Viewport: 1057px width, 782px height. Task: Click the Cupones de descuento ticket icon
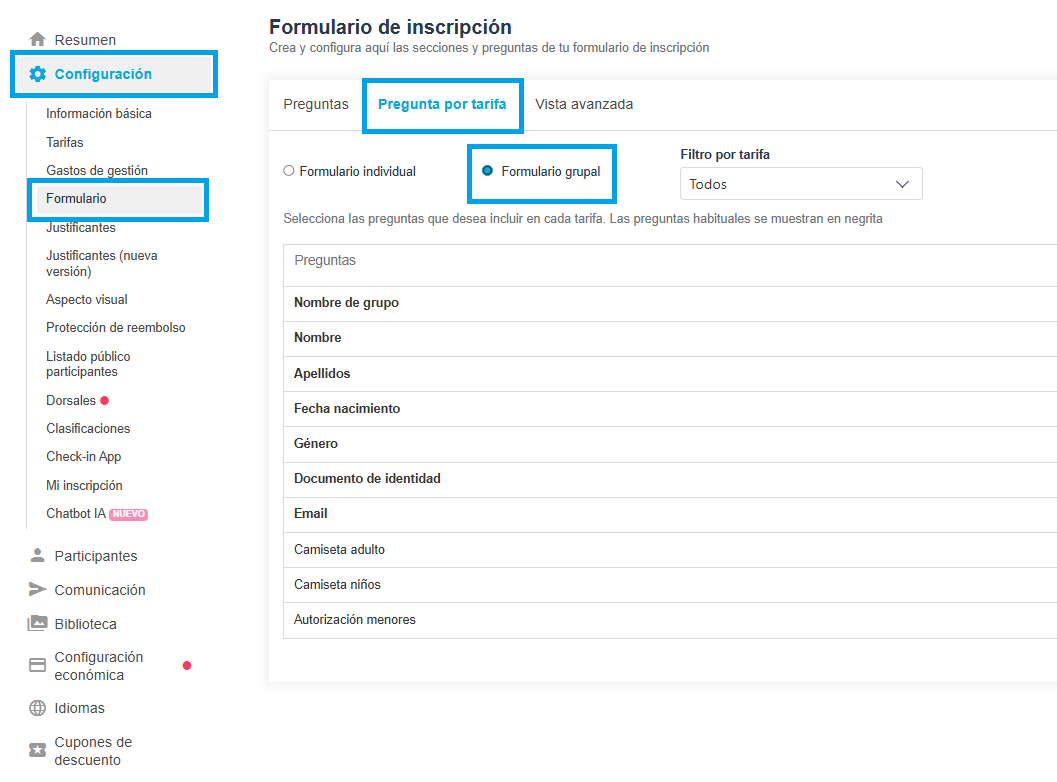pos(38,751)
